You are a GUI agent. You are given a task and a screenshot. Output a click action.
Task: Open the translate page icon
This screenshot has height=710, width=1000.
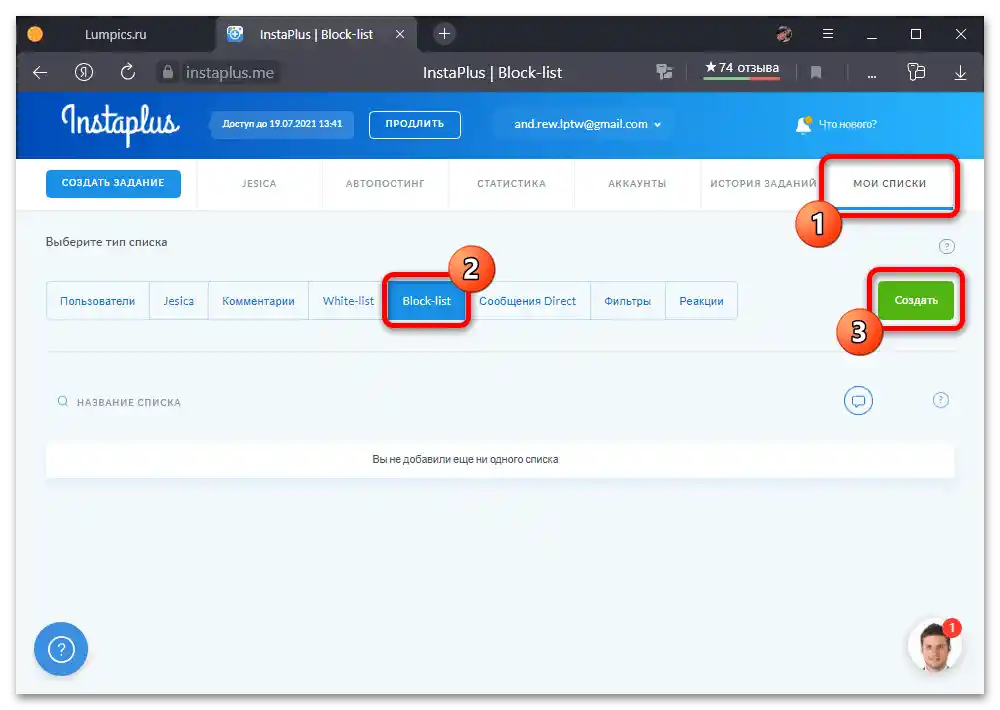[x=664, y=72]
